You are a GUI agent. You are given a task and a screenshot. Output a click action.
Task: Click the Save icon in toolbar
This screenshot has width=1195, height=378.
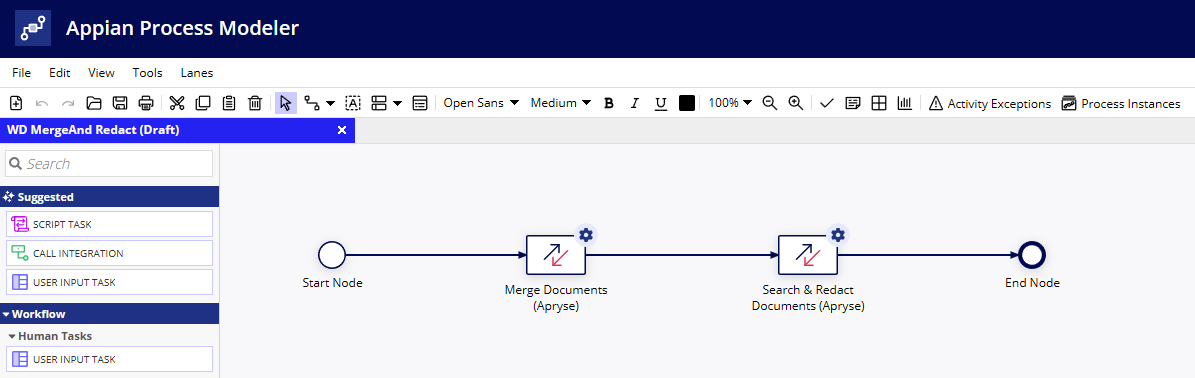click(x=120, y=103)
